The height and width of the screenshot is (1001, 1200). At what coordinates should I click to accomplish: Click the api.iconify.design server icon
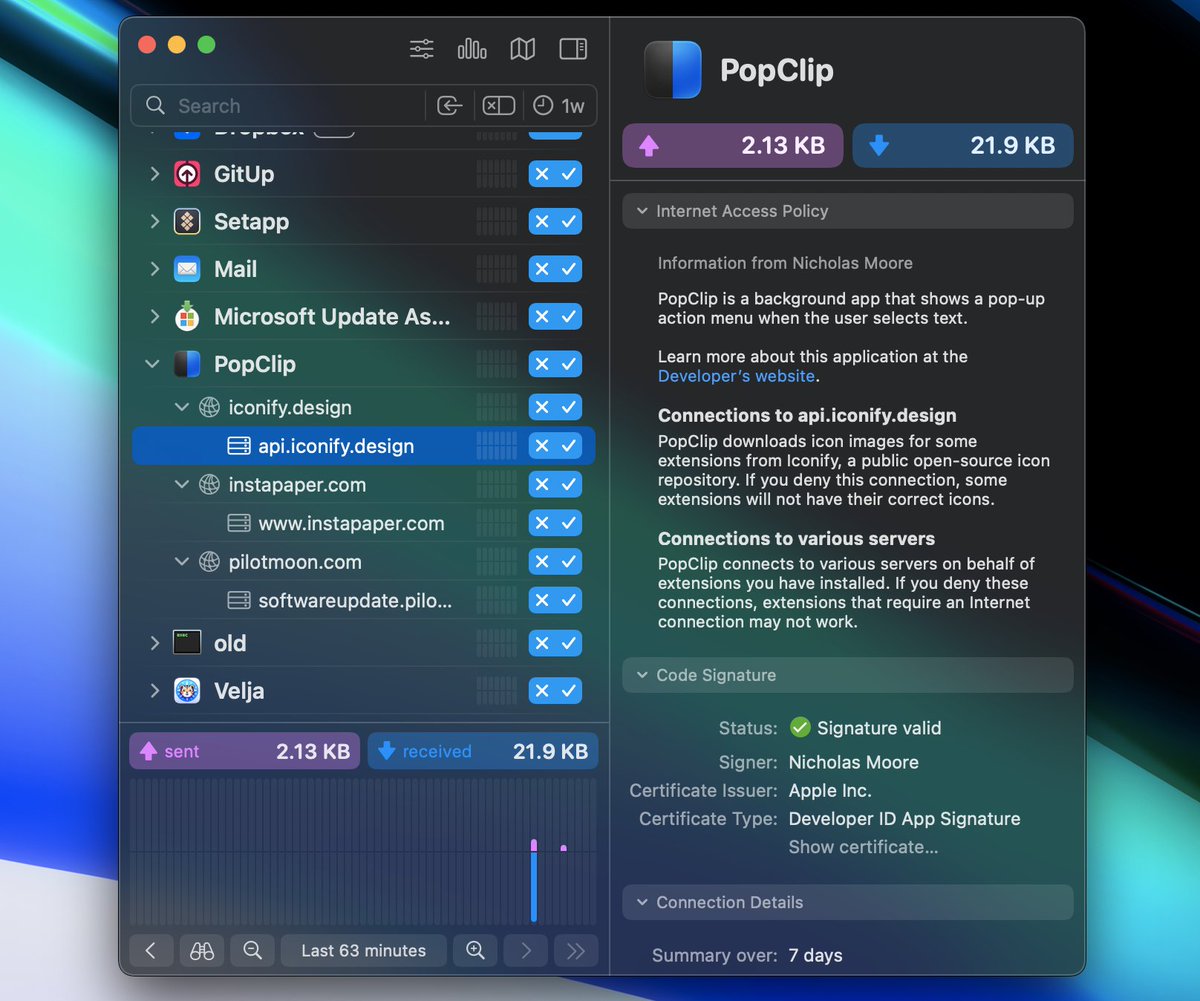(x=238, y=446)
